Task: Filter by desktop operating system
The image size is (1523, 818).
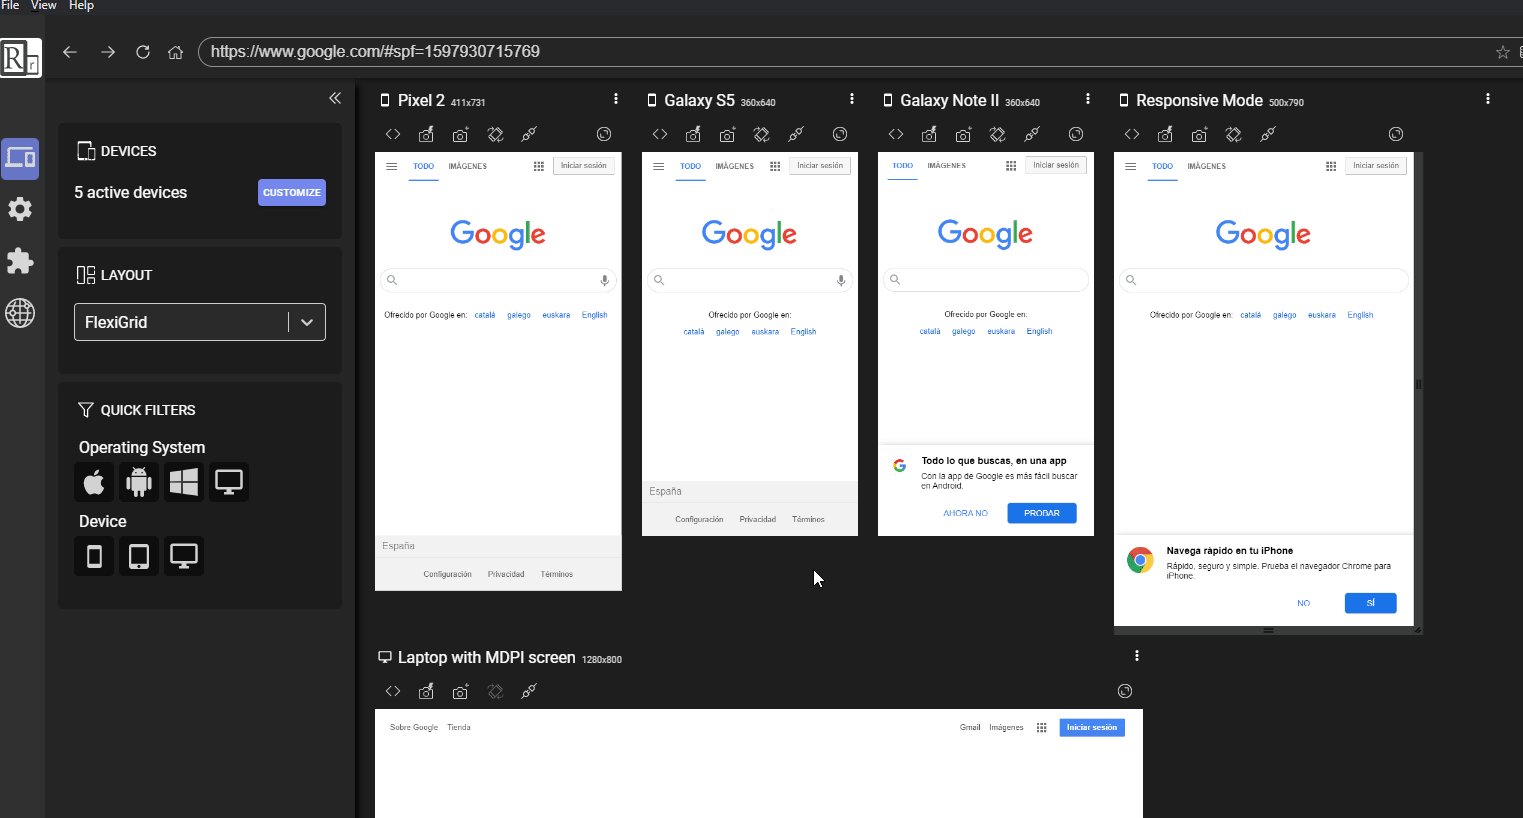Action: click(x=229, y=482)
